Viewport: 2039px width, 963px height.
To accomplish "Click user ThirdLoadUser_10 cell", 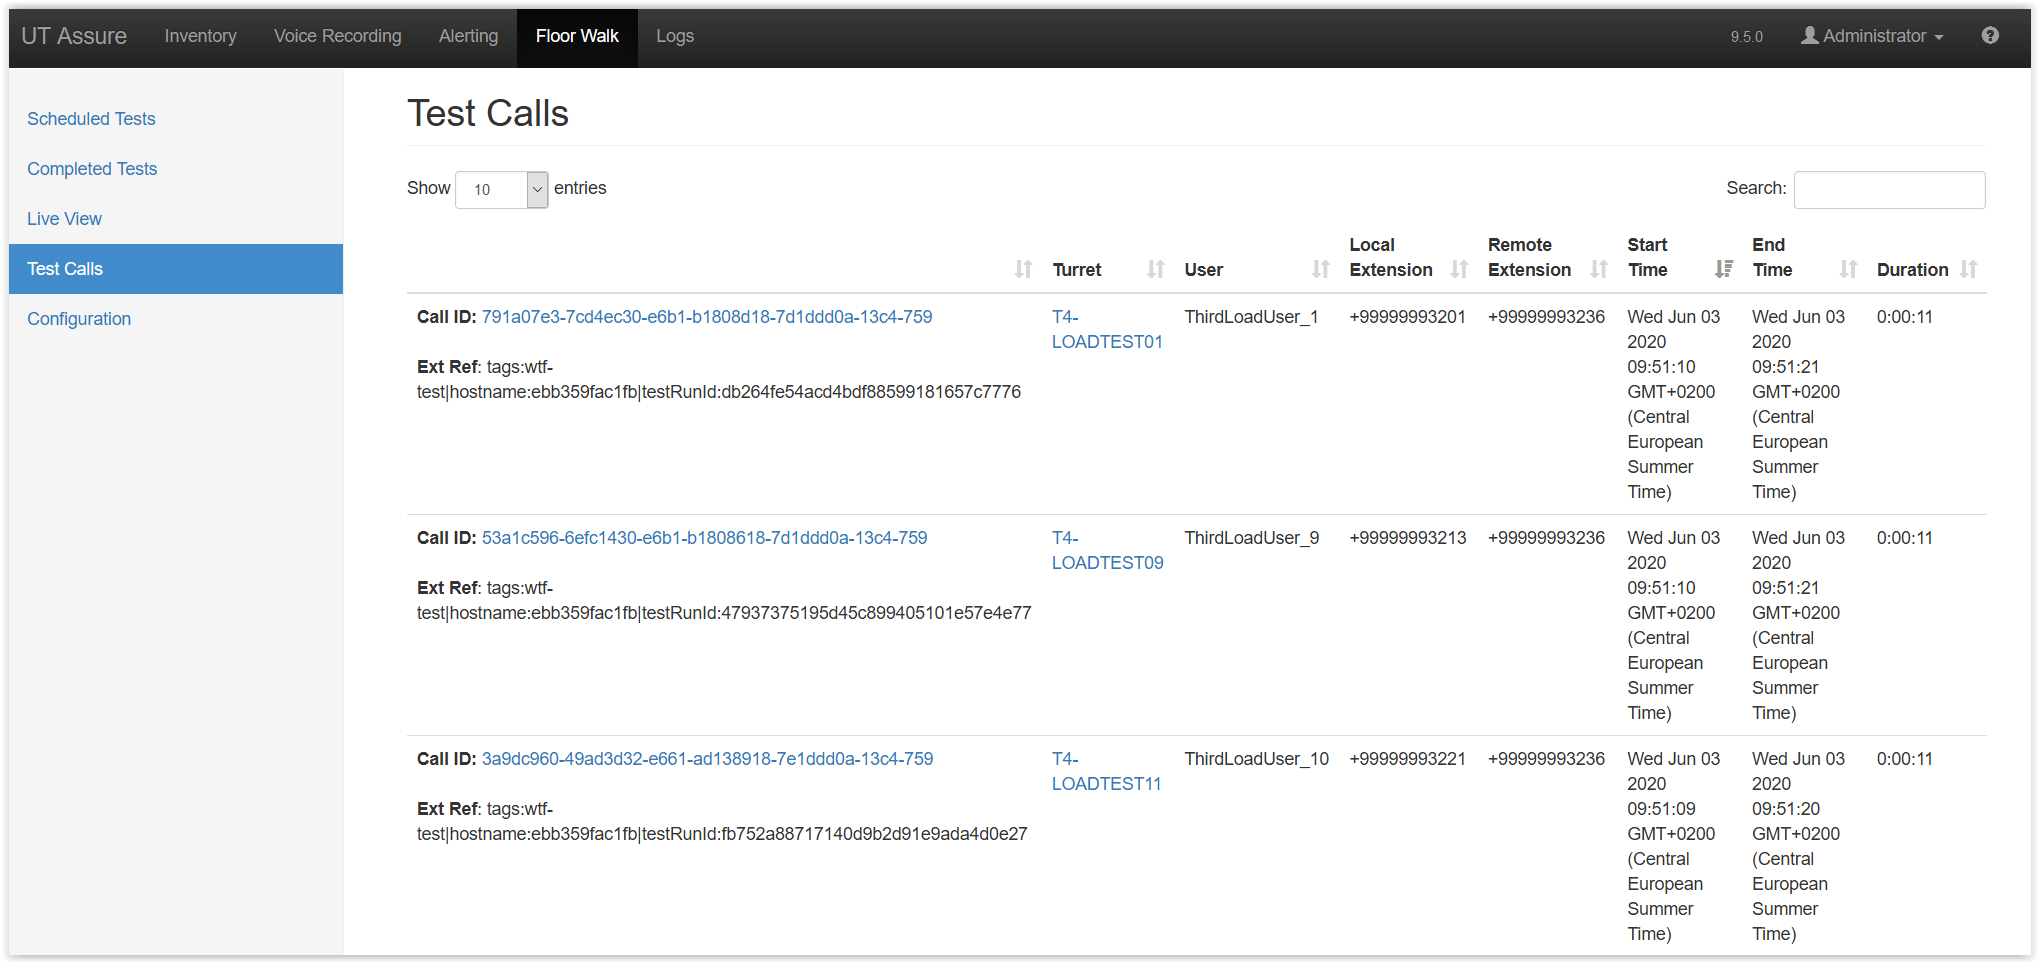I will (1257, 759).
